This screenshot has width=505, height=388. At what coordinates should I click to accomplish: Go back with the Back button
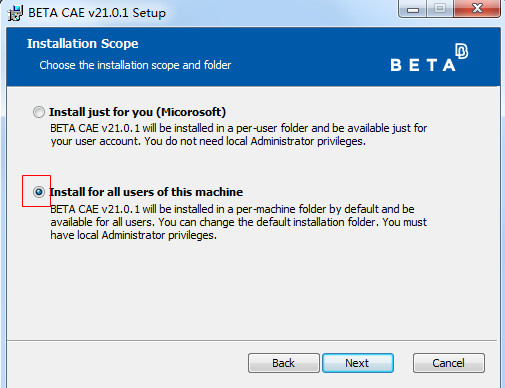tap(284, 363)
